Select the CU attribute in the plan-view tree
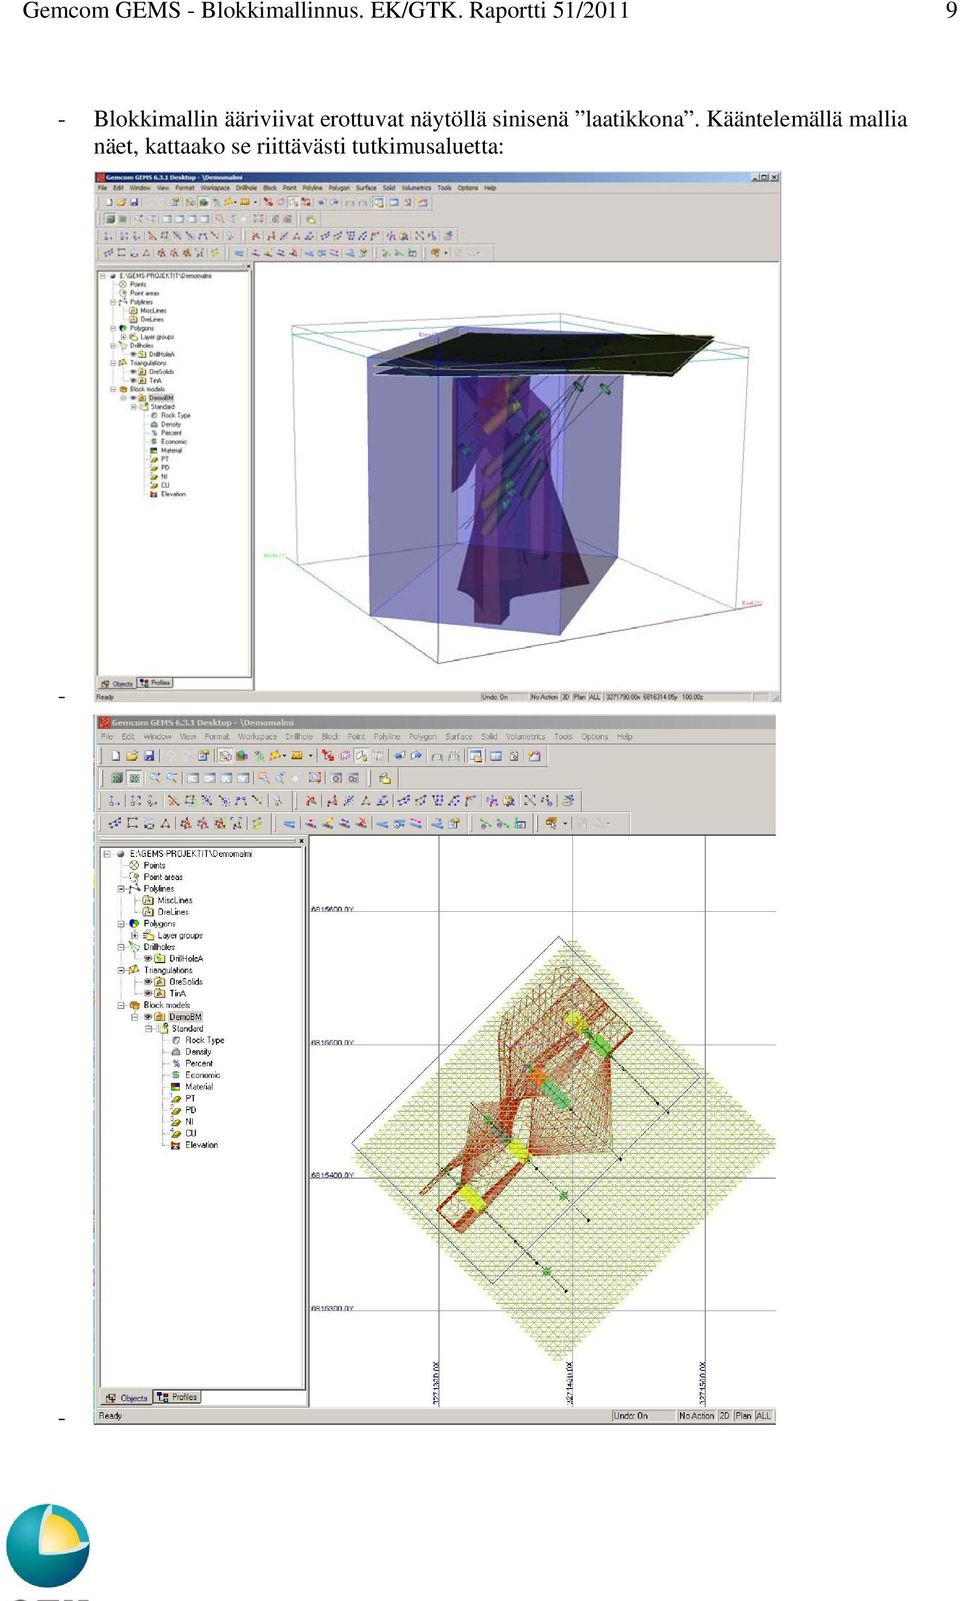960x1601 pixels. point(190,1133)
